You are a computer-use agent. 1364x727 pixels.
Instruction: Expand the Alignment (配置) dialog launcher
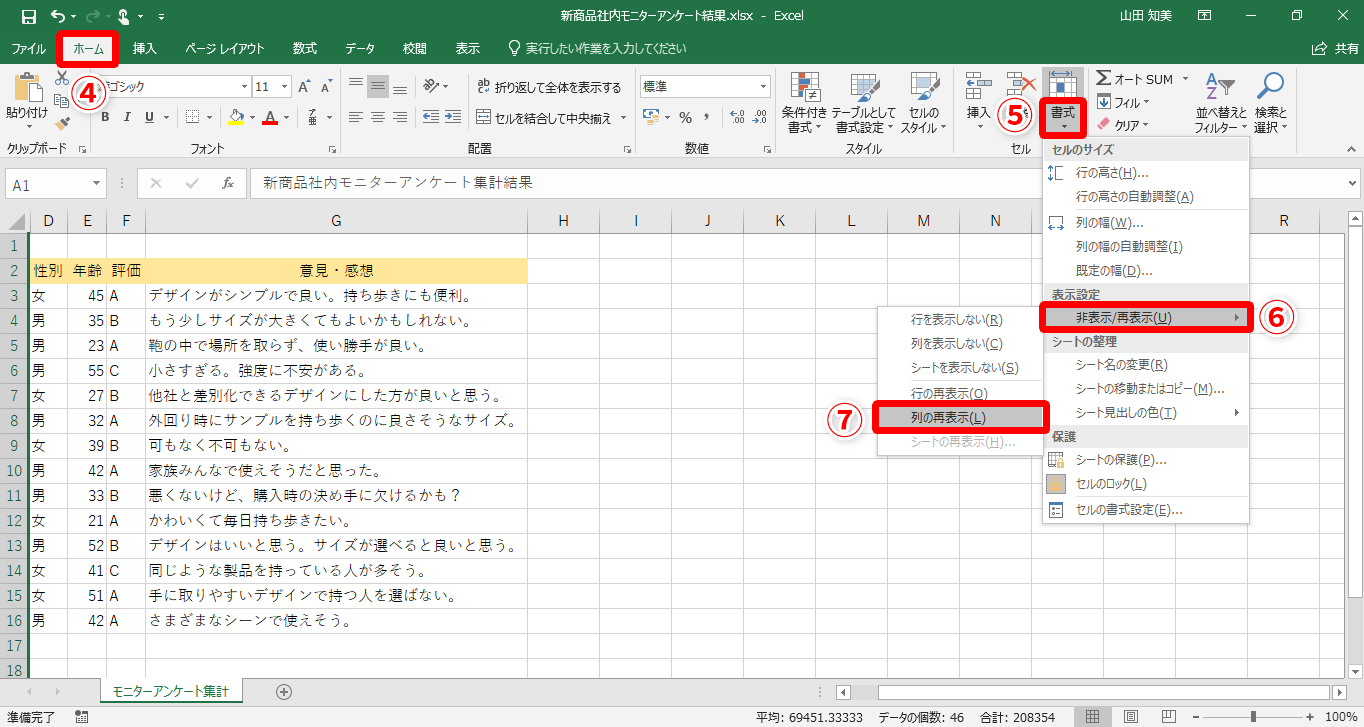(x=626, y=149)
